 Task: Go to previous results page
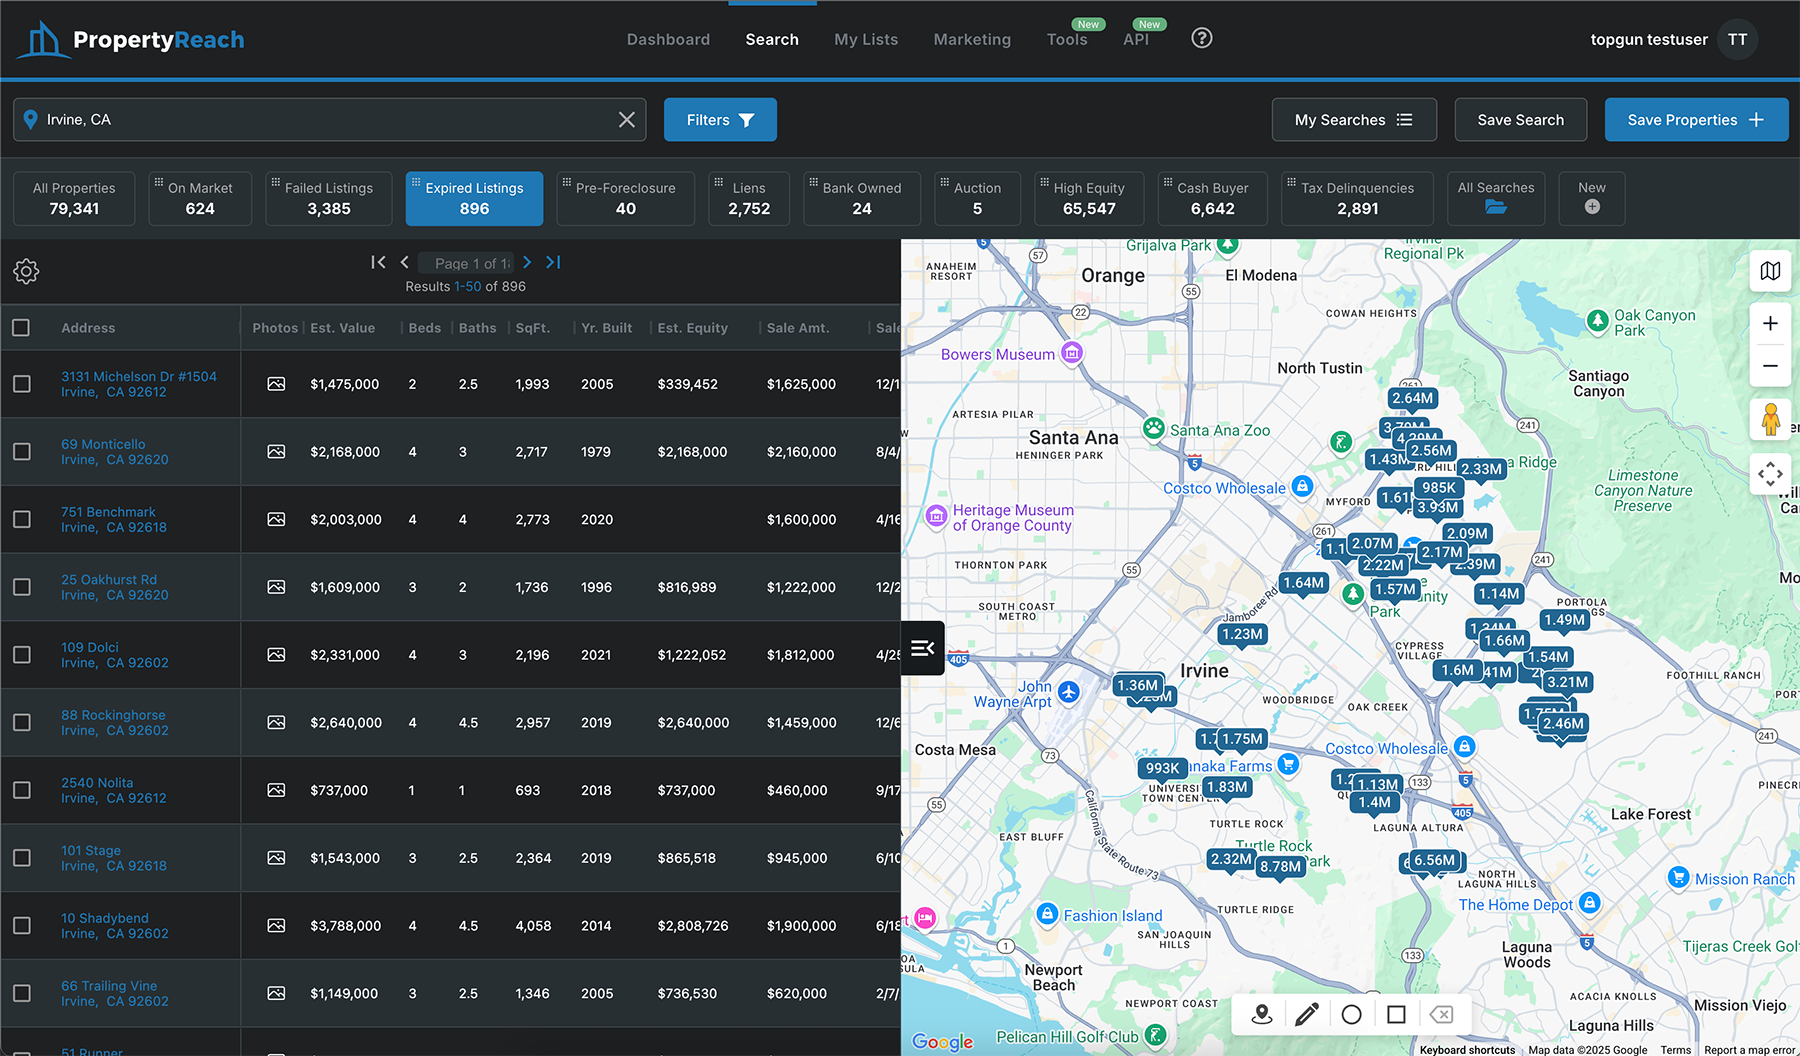point(405,262)
